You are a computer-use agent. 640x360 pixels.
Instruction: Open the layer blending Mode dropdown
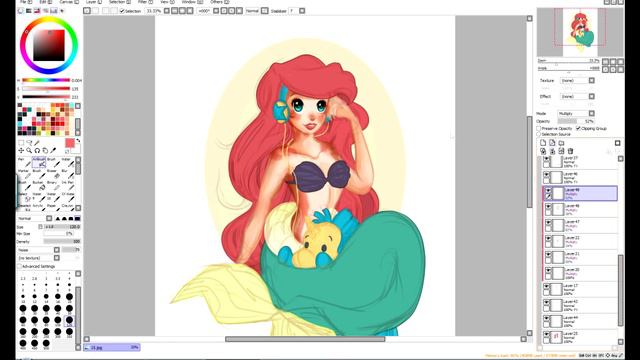[576, 113]
